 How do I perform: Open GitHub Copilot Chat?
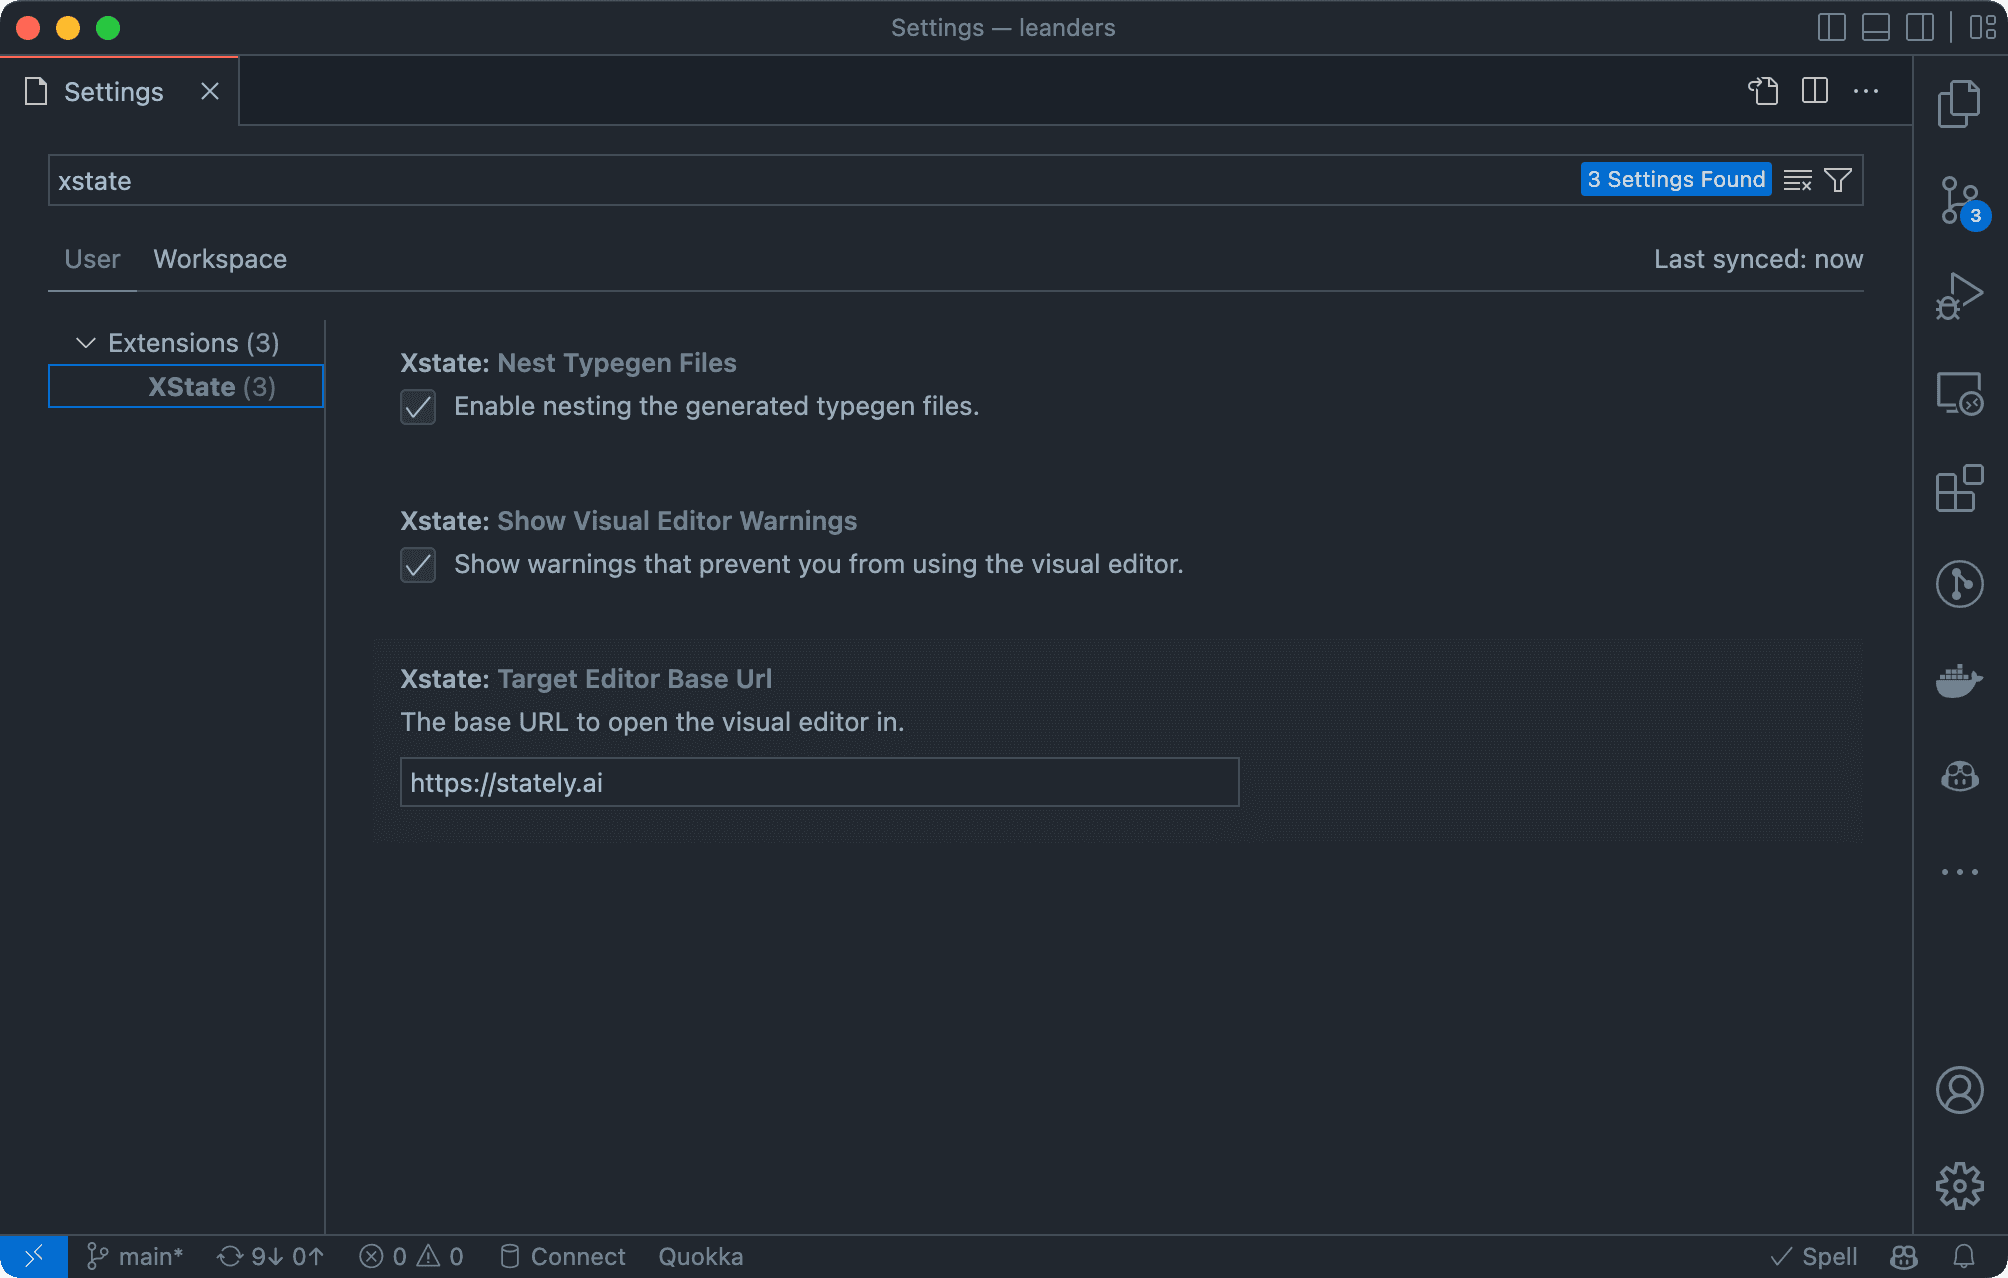tap(1961, 776)
